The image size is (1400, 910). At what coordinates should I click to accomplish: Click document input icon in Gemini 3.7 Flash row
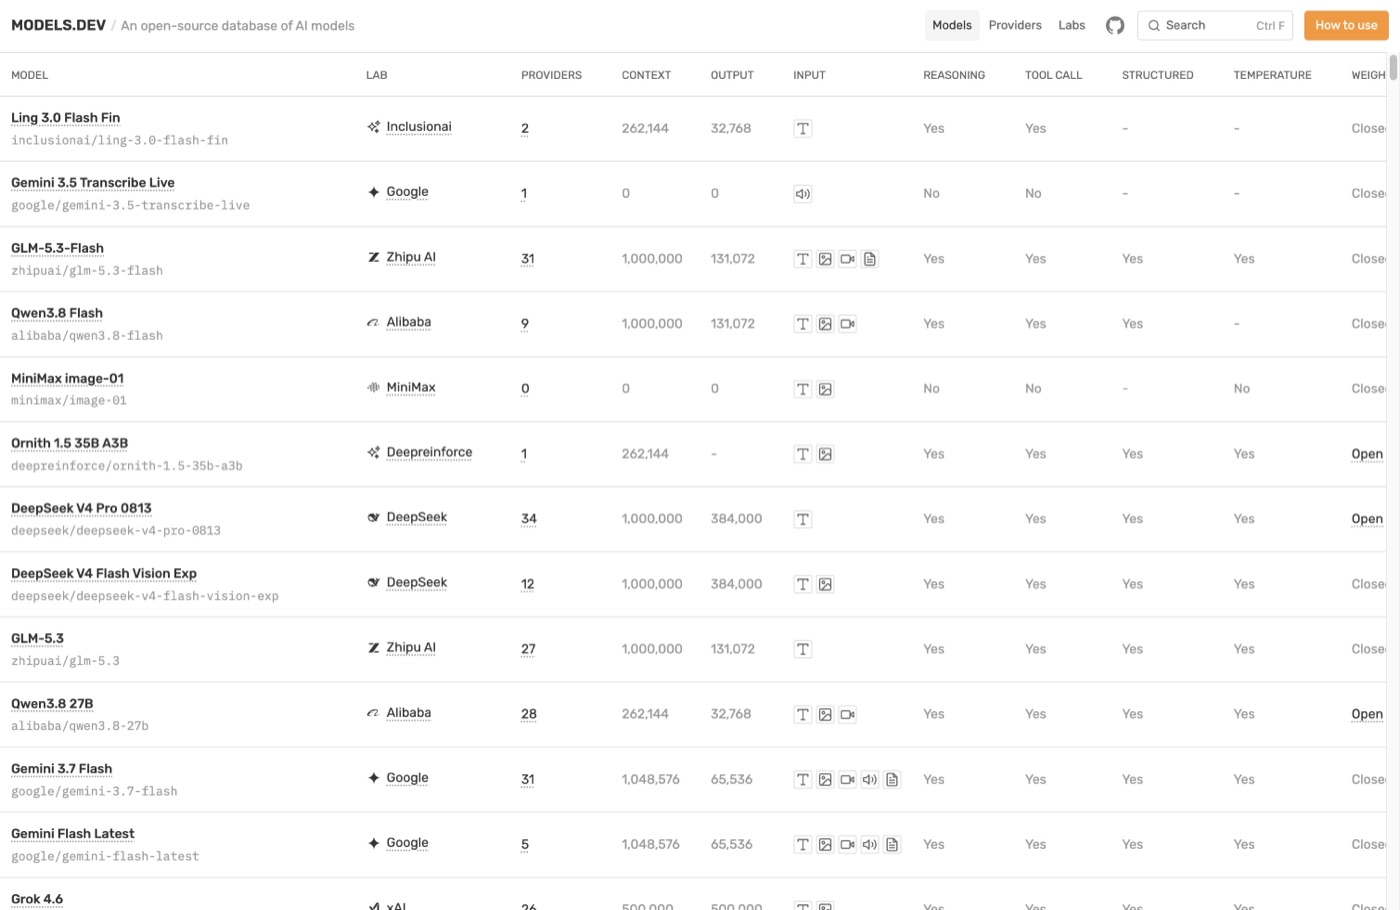(x=892, y=779)
